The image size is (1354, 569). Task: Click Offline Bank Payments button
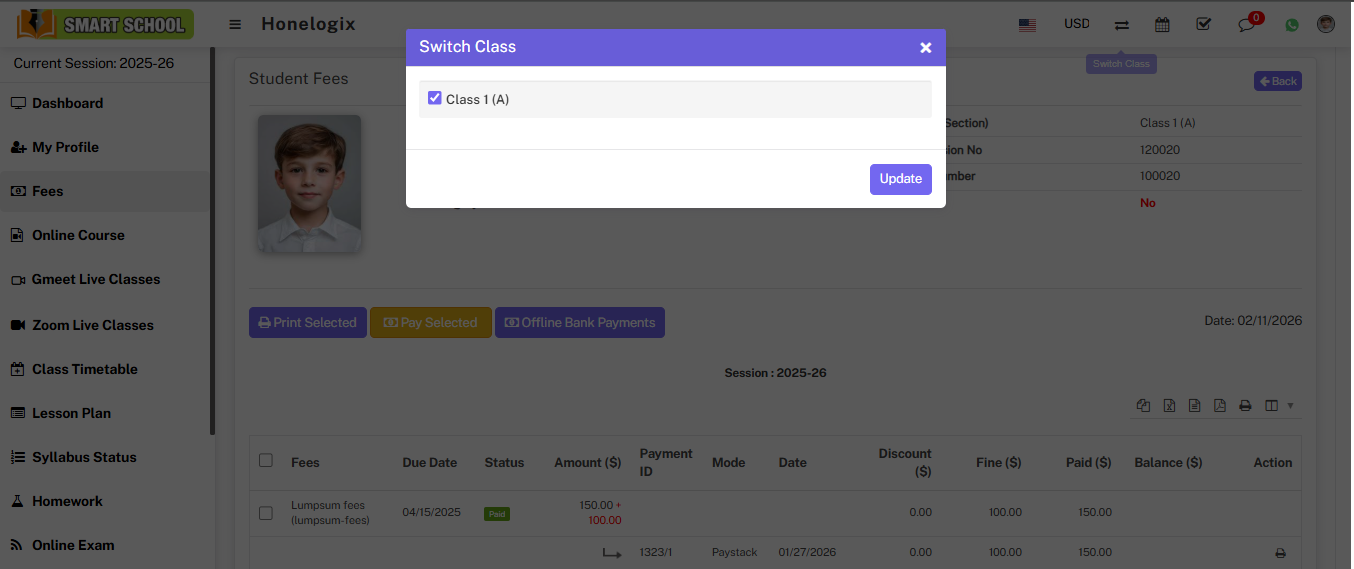pyautogui.click(x=580, y=322)
